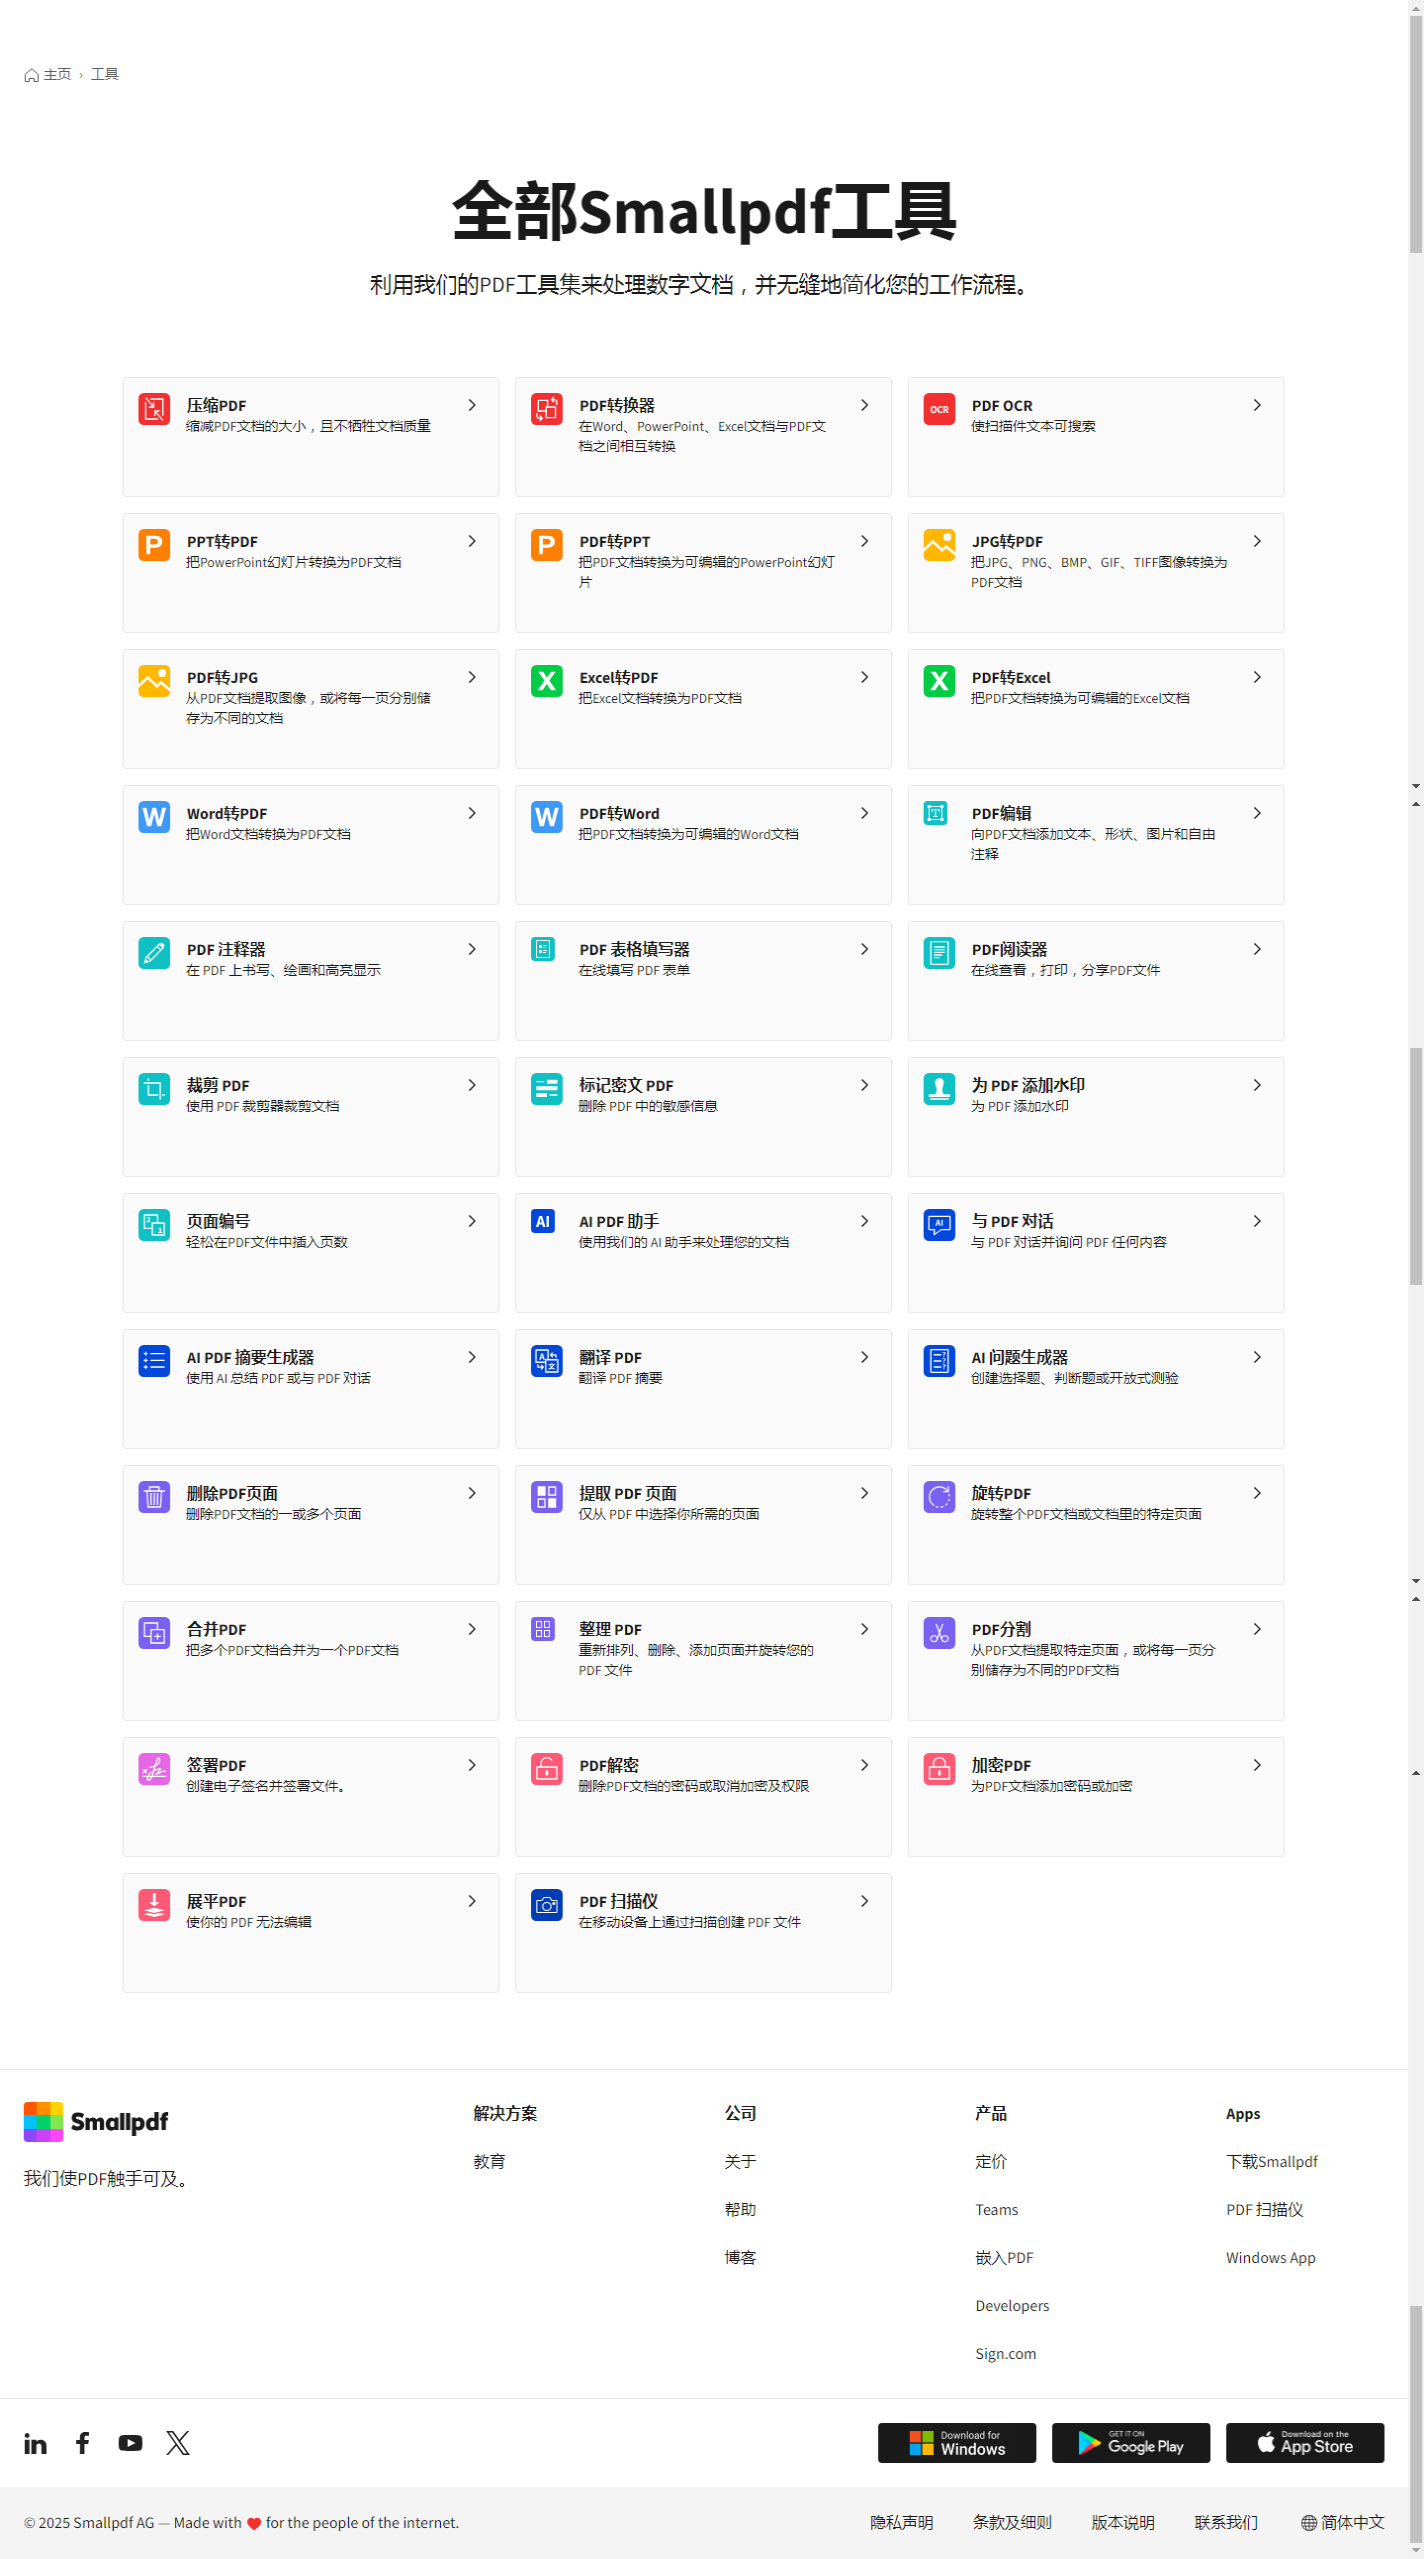Open the 版本说明 link
This screenshot has height=2559, width=1424.
point(1123,2523)
